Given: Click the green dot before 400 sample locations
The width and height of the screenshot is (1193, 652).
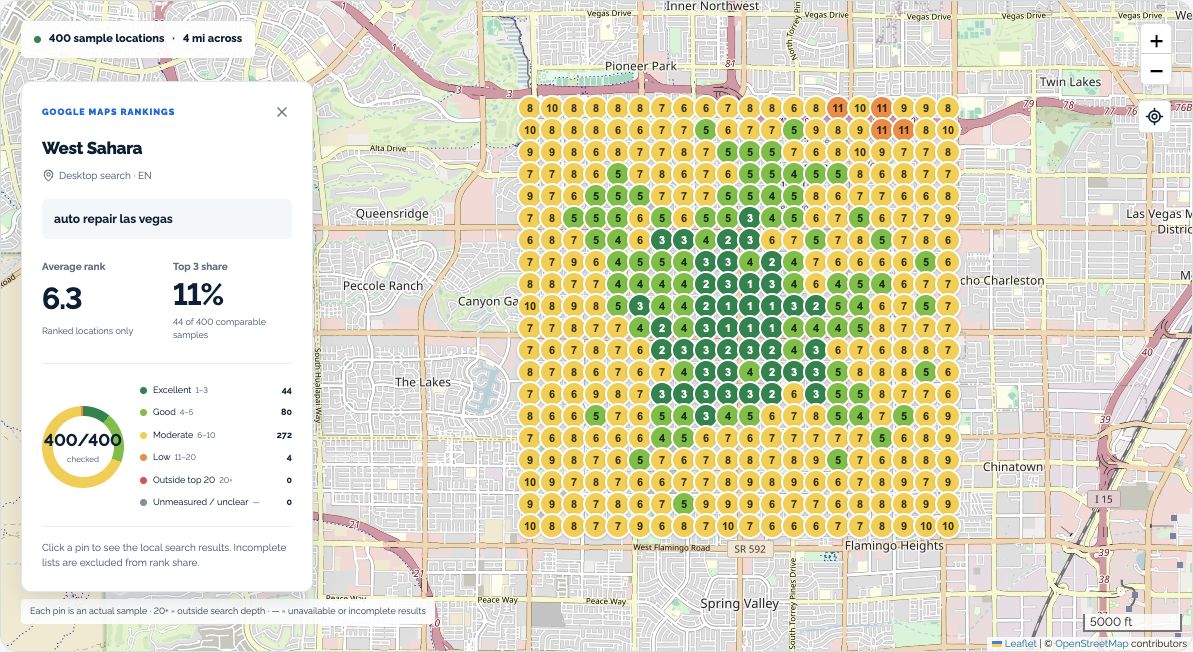Looking at the screenshot, I should coord(37,39).
